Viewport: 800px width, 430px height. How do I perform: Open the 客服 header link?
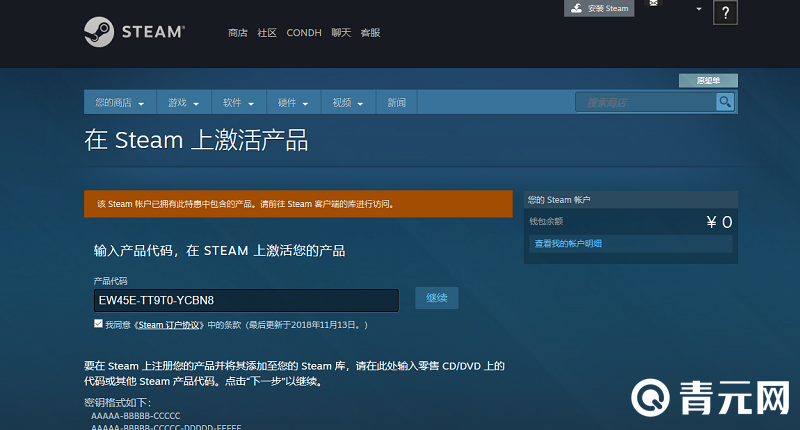(370, 33)
